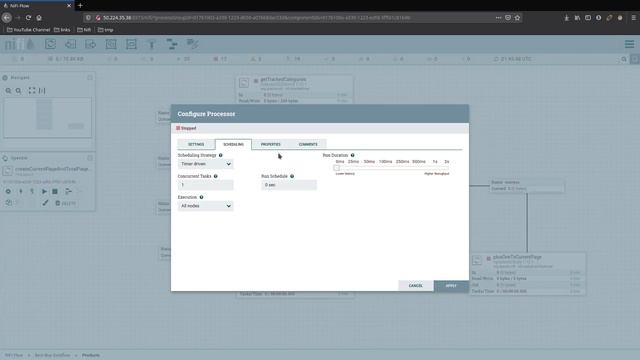Open Concurrent Tasks help icon
The image size is (640, 360).
(x=216, y=176)
